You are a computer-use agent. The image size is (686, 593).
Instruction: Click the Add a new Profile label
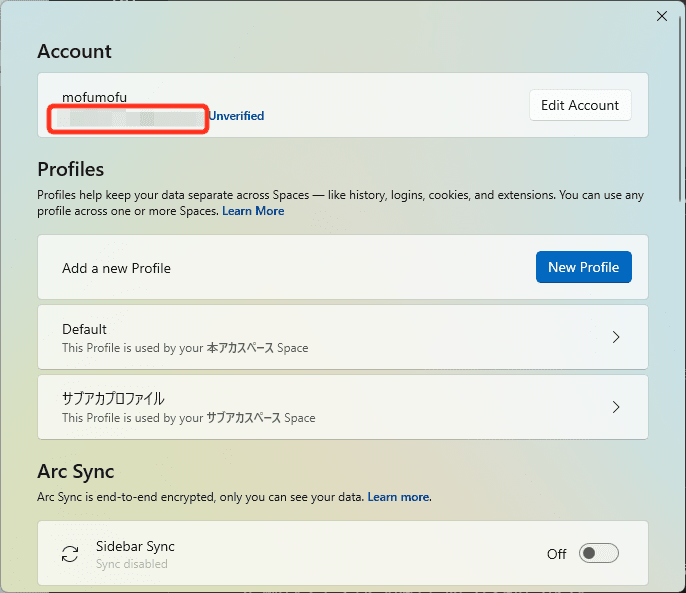(116, 268)
